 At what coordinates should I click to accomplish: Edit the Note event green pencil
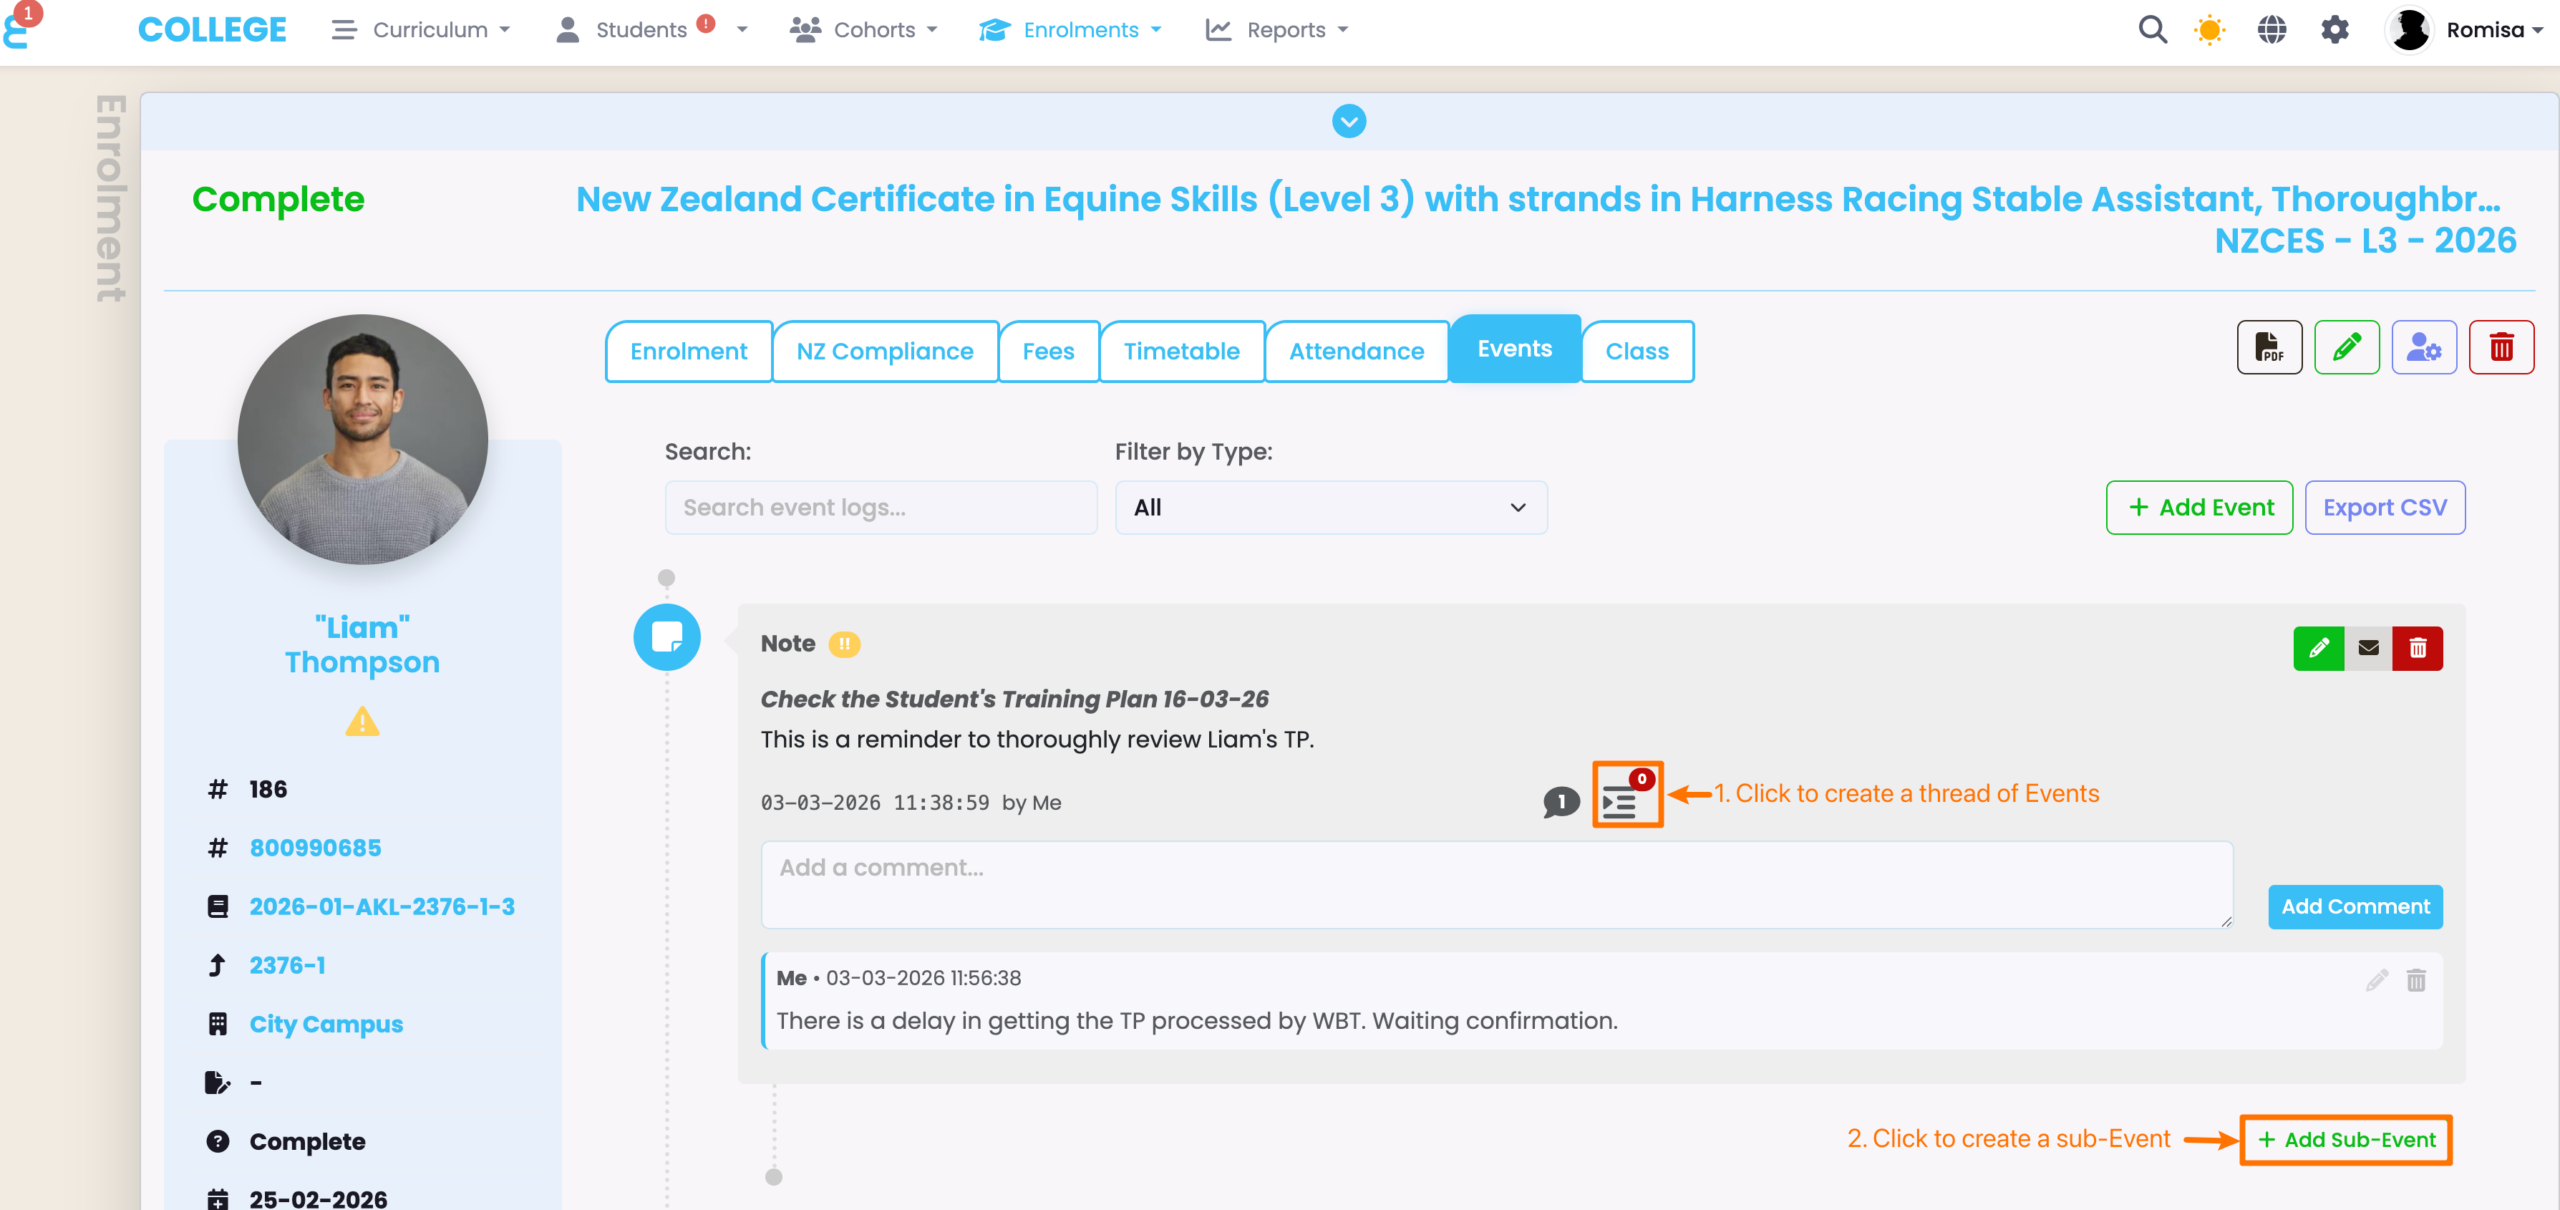(2318, 648)
